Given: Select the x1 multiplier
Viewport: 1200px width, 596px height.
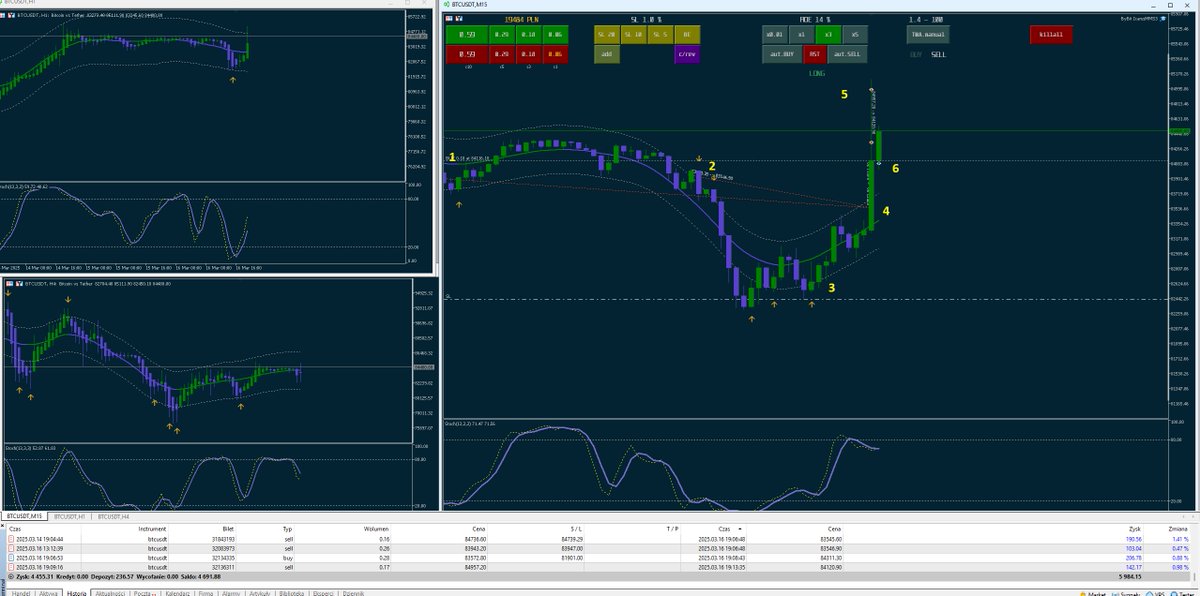Looking at the screenshot, I should 801,33.
